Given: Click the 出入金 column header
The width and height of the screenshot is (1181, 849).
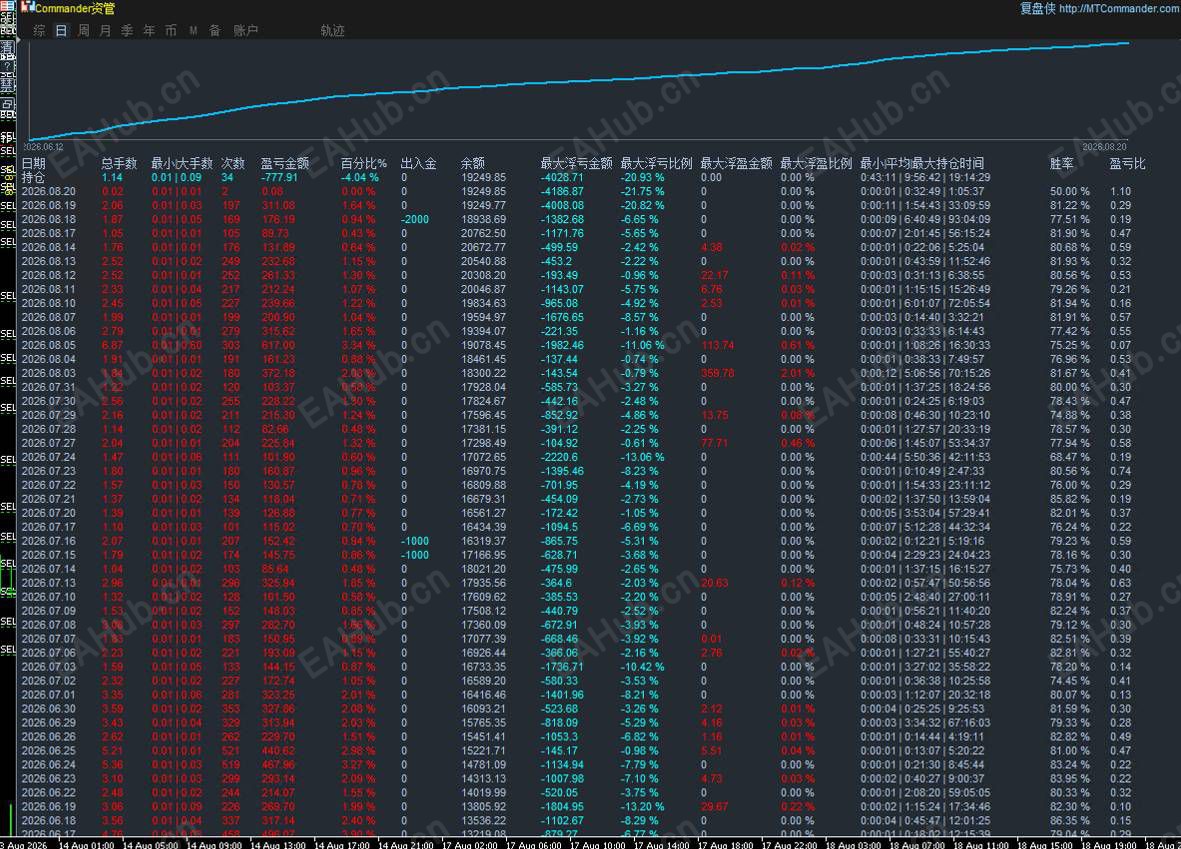Looking at the screenshot, I should click(418, 163).
